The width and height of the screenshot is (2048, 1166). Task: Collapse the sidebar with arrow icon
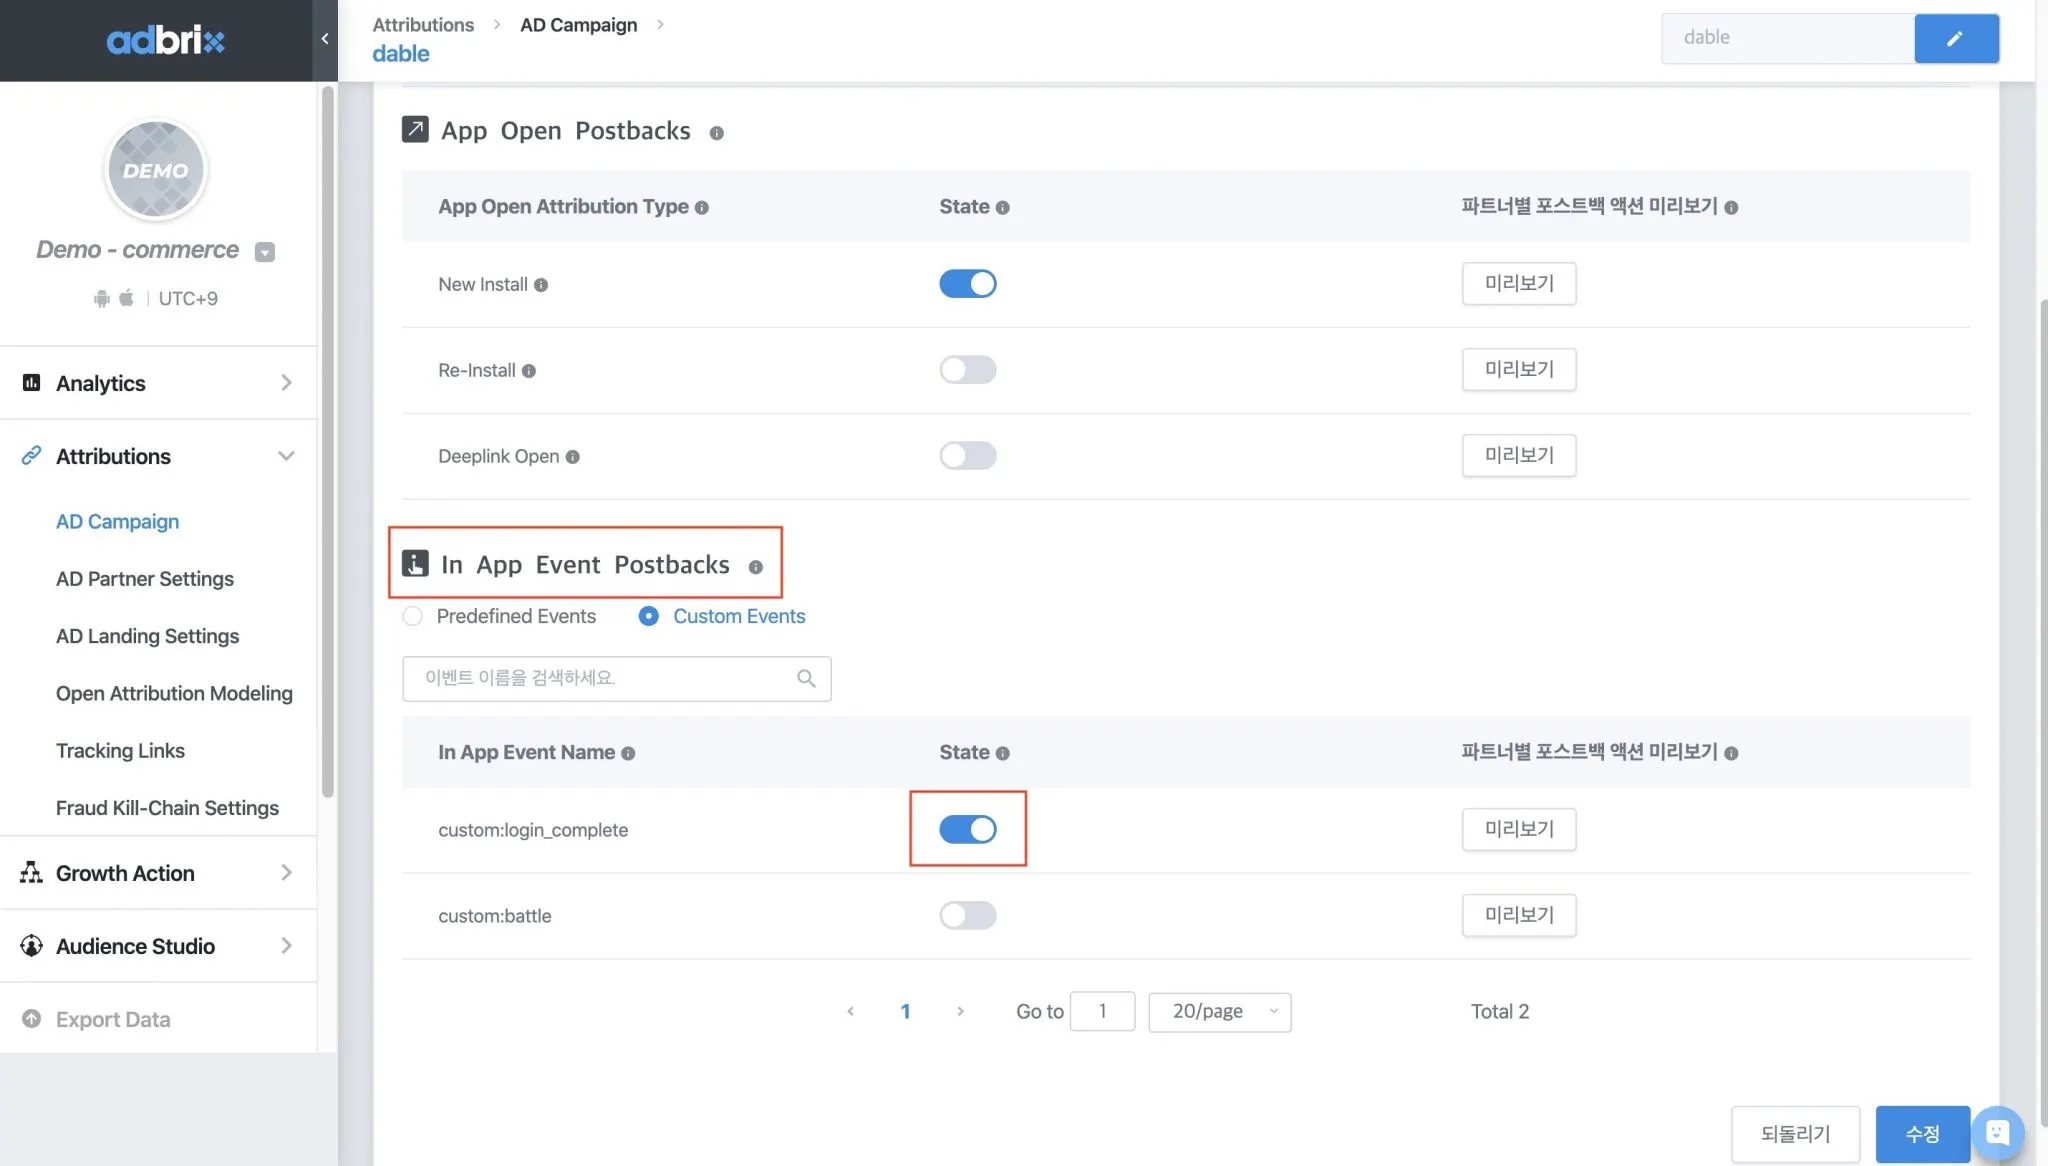[325, 39]
